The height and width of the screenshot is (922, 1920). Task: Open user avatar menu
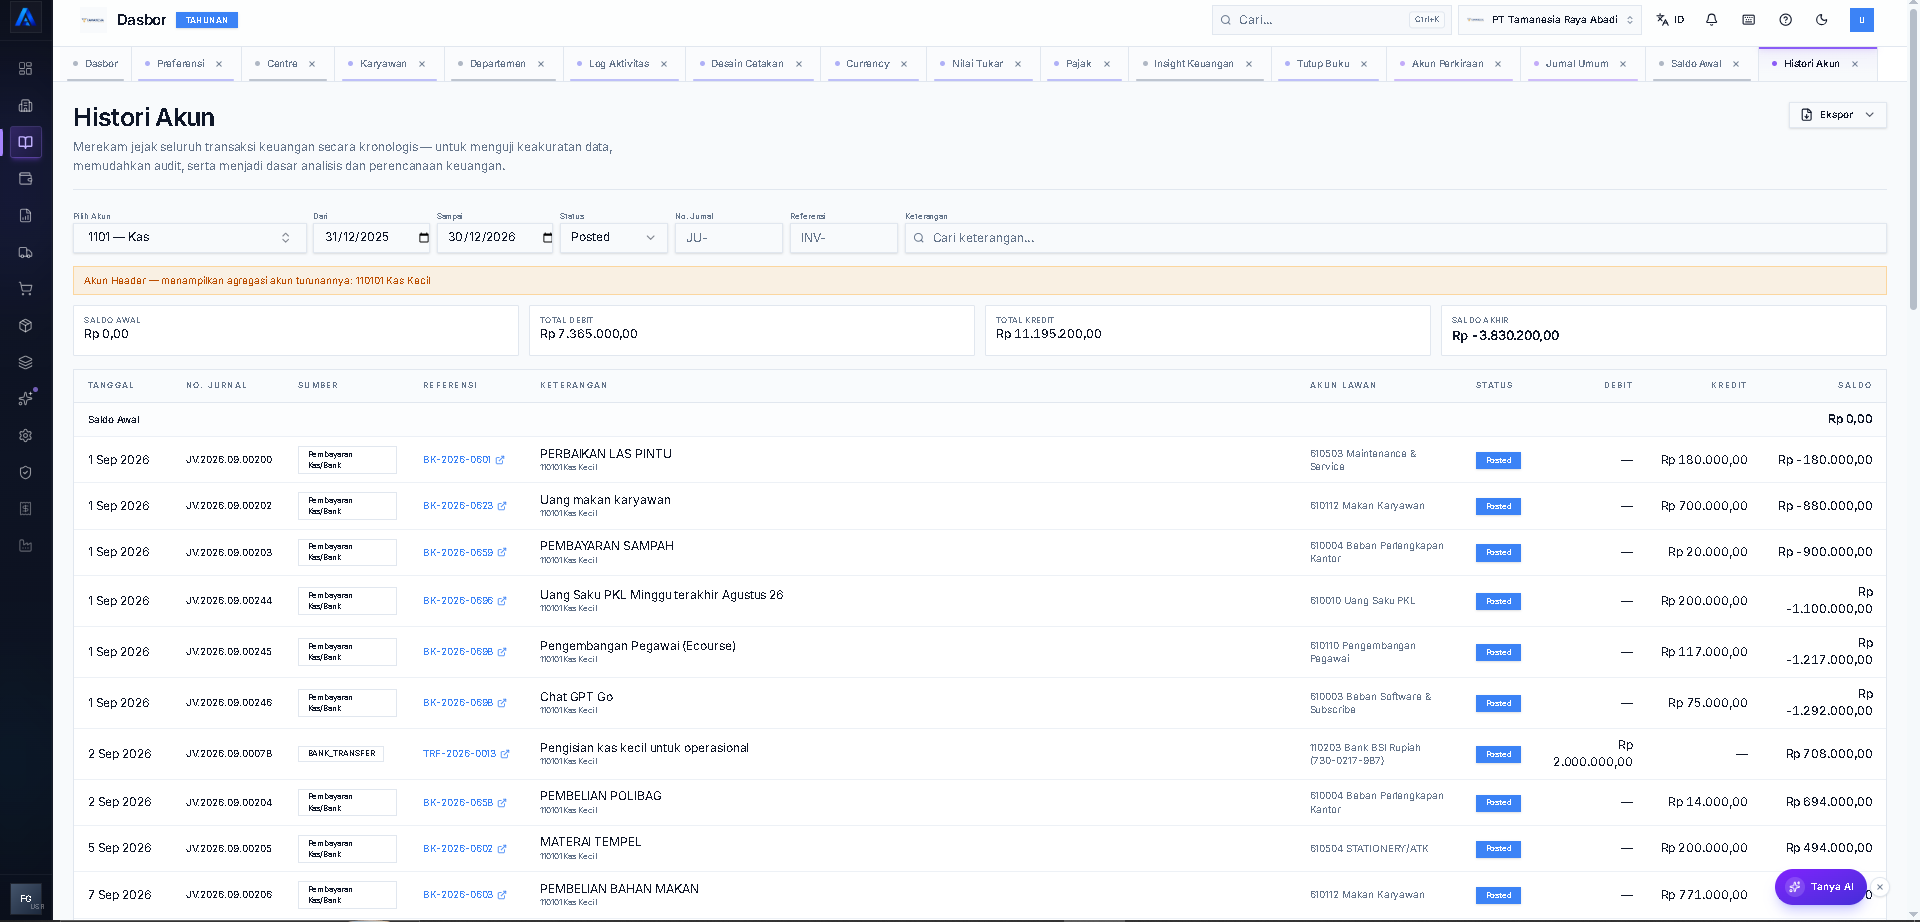point(1862,20)
